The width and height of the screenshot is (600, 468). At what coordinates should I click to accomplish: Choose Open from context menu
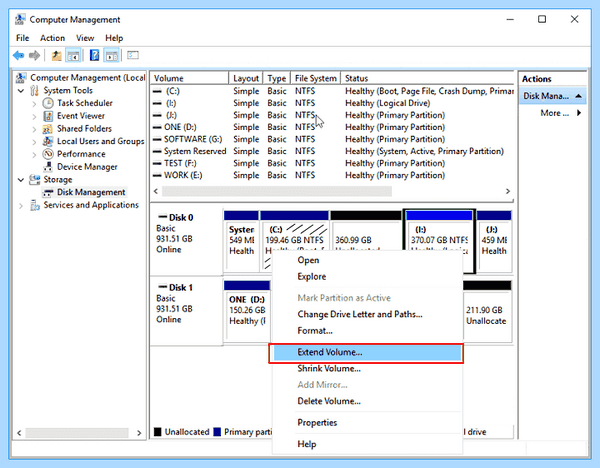[x=366, y=260]
